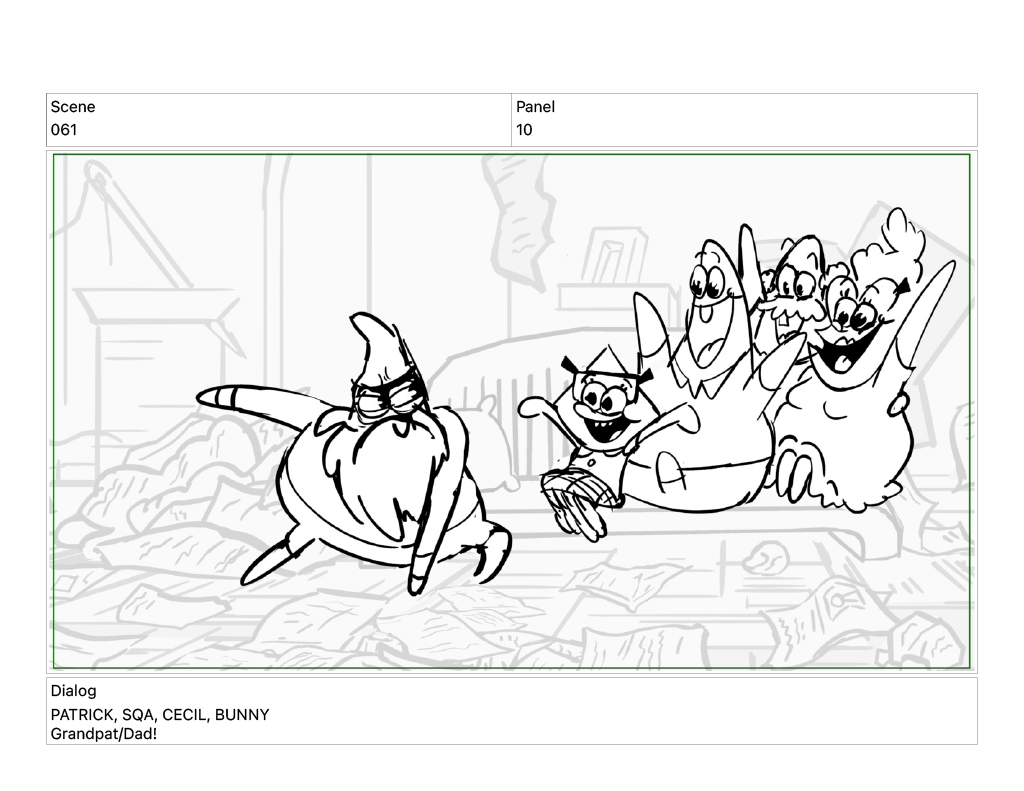This screenshot has height=791, width=1024.
Task: Select the PATRICK, SQA, CECIL, BUNNY speaker line
Action: [x=160, y=715]
